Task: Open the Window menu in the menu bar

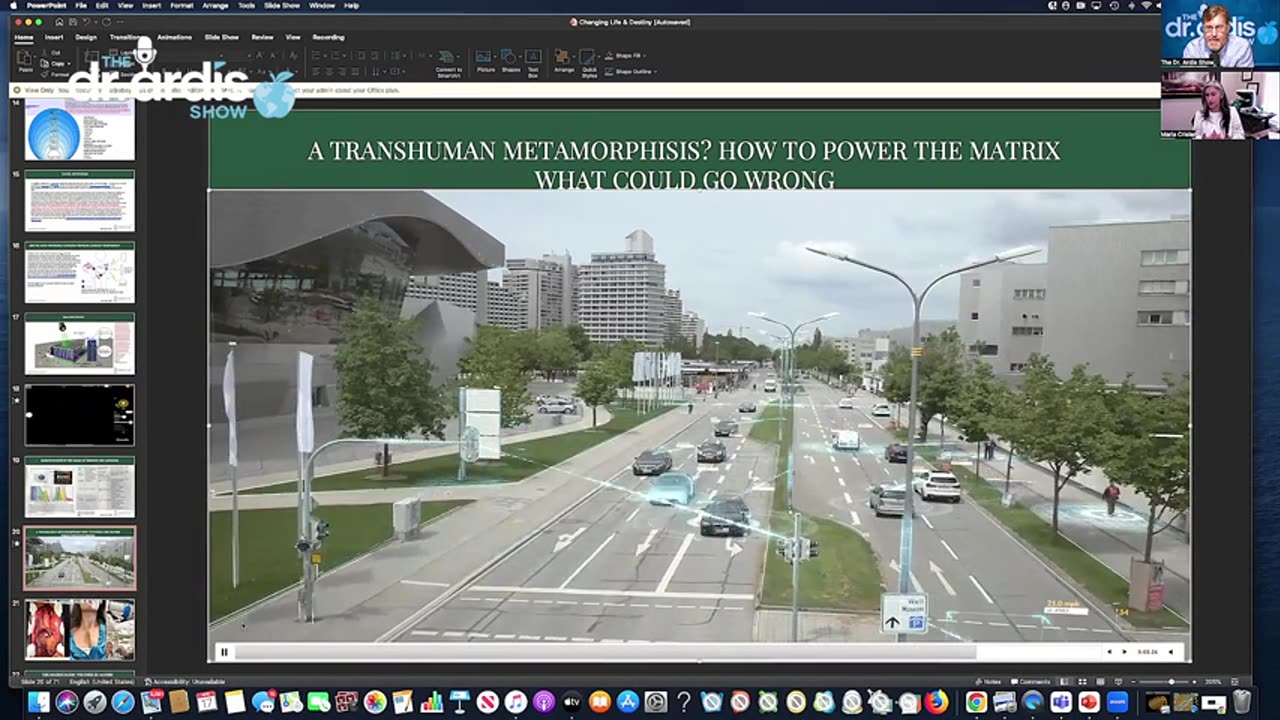Action: [x=322, y=5]
